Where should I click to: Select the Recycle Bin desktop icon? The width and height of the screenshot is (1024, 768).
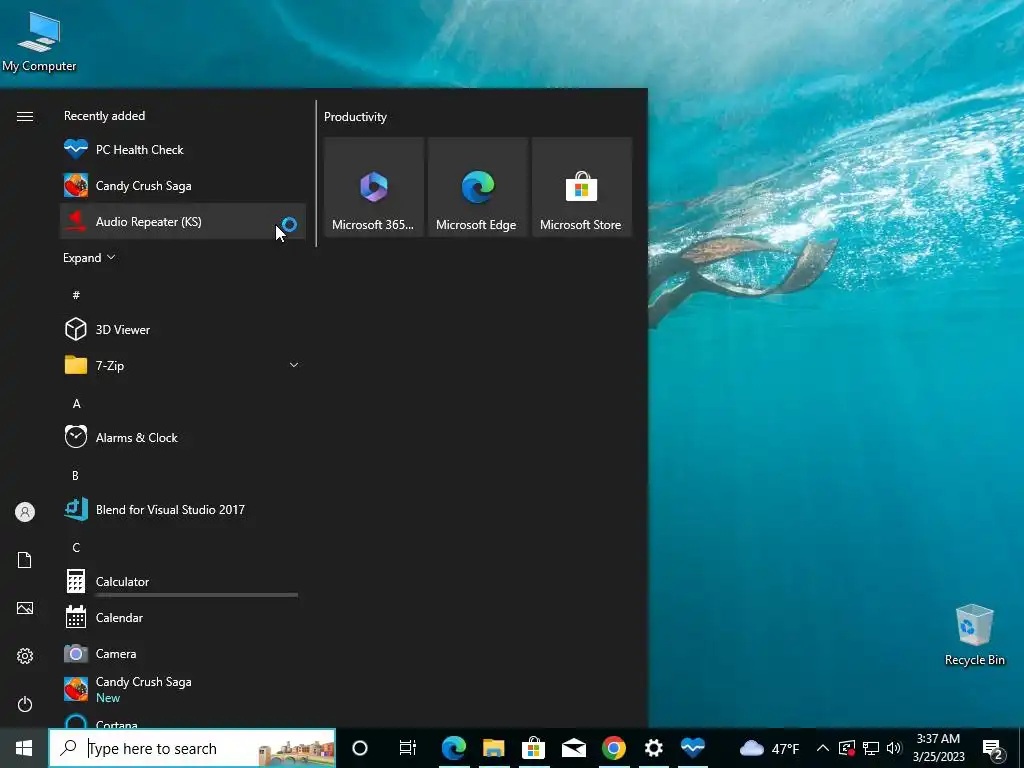pyautogui.click(x=974, y=634)
